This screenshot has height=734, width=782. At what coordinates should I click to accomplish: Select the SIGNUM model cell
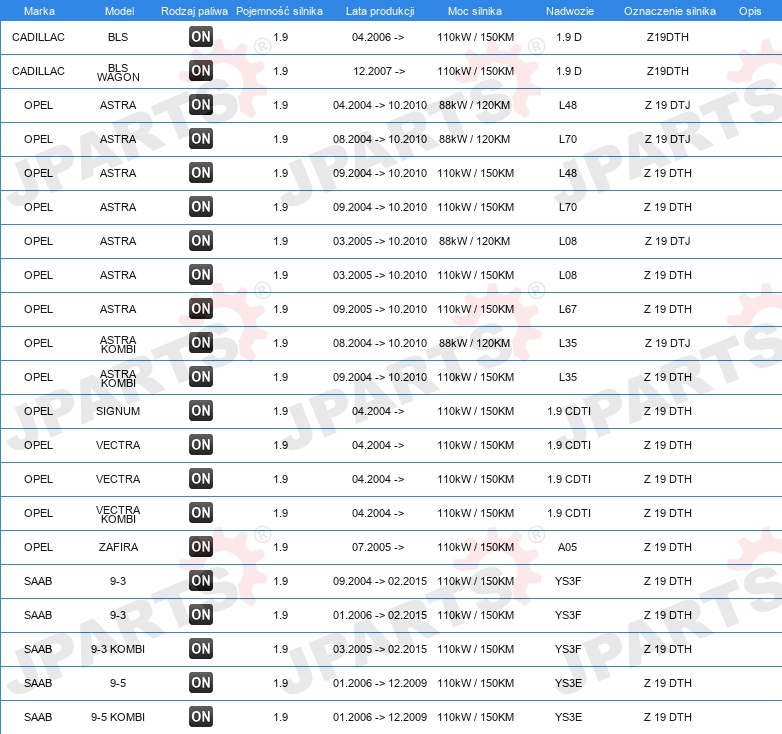118,411
